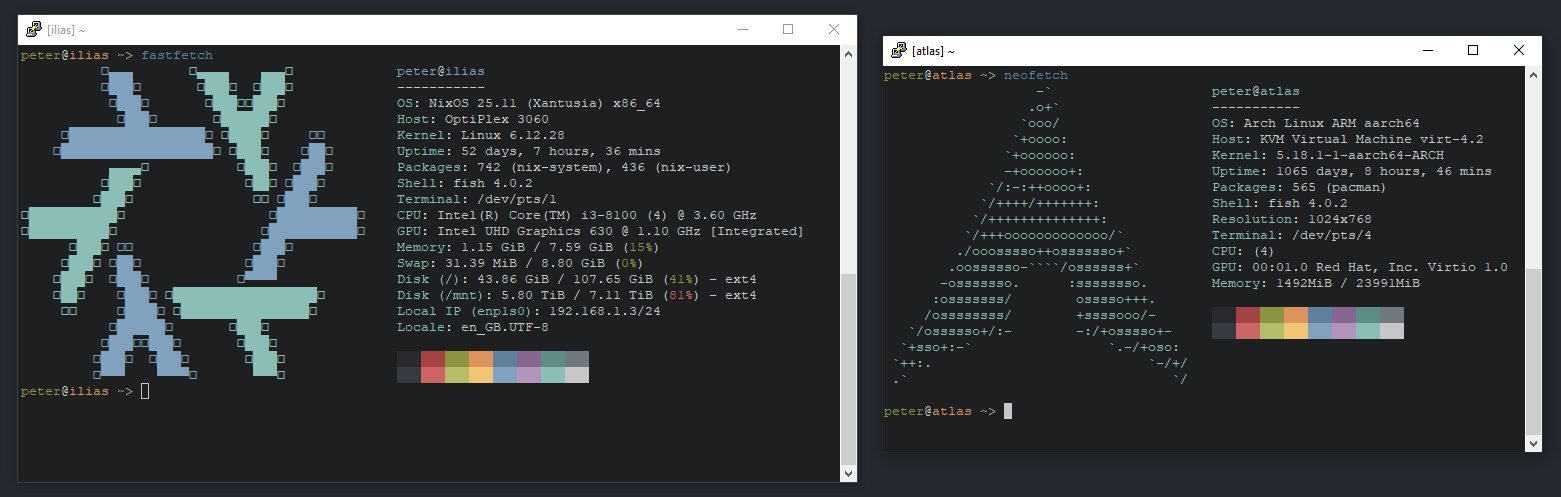Click the '[atlas] ~' window title text
Screen dimensions: 1561x497
click(x=933, y=51)
